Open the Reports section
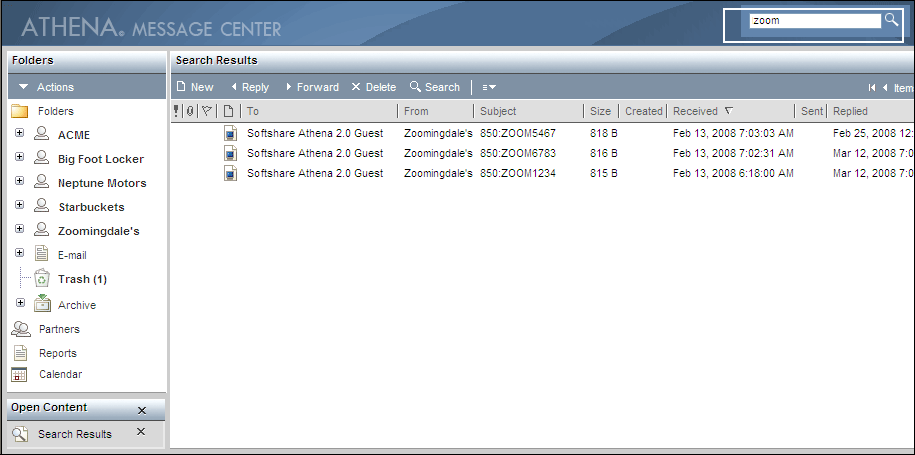Viewport: 915px width, 455px height. (57, 353)
